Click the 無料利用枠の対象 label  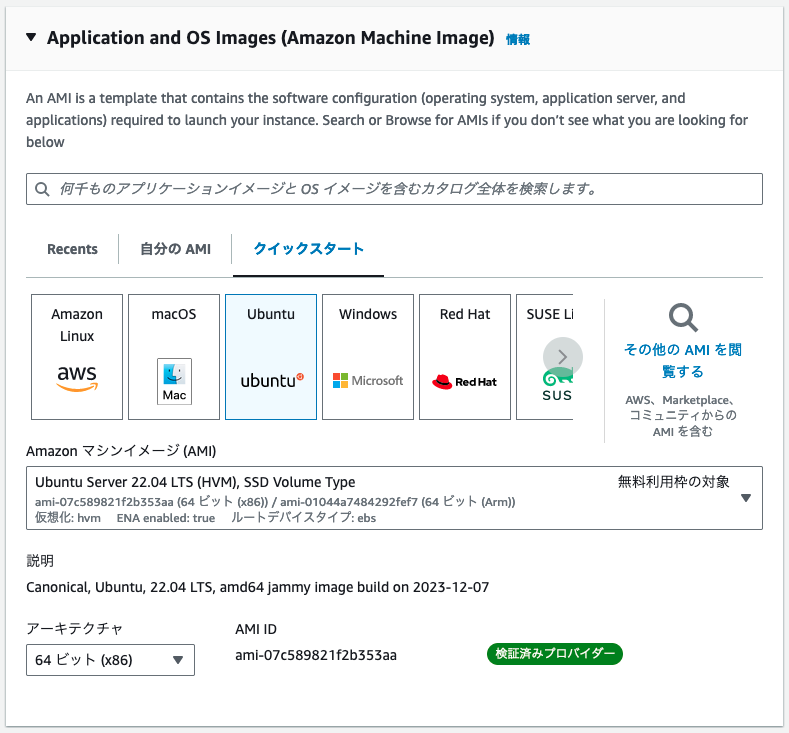(x=673, y=481)
